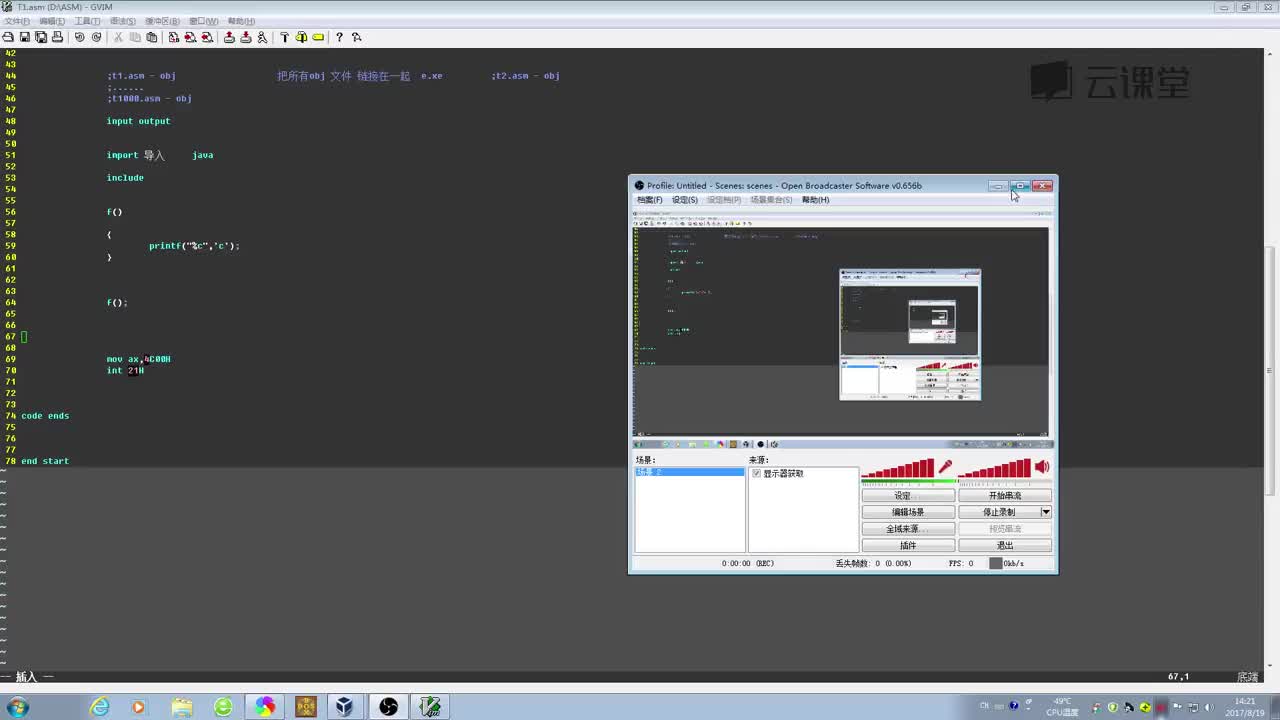
Task: Switch to OBS via its taskbar icon
Action: (x=388, y=707)
